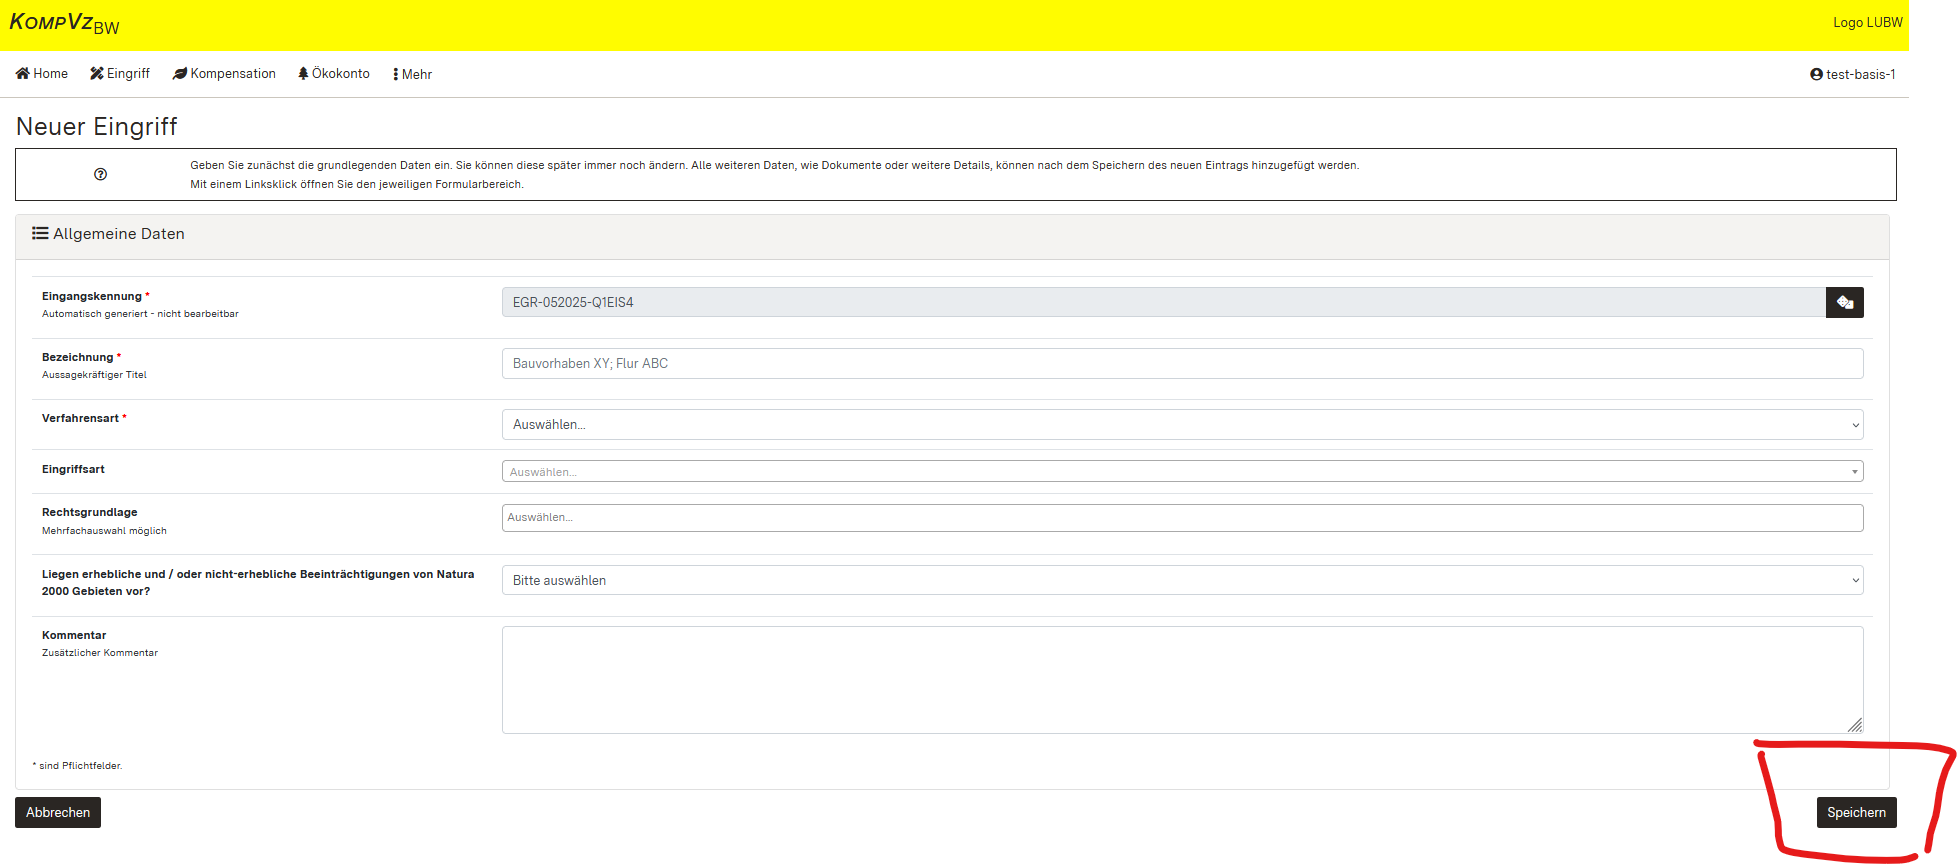Go to Home in navigation bar
The image size is (1958, 865).
pos(42,74)
